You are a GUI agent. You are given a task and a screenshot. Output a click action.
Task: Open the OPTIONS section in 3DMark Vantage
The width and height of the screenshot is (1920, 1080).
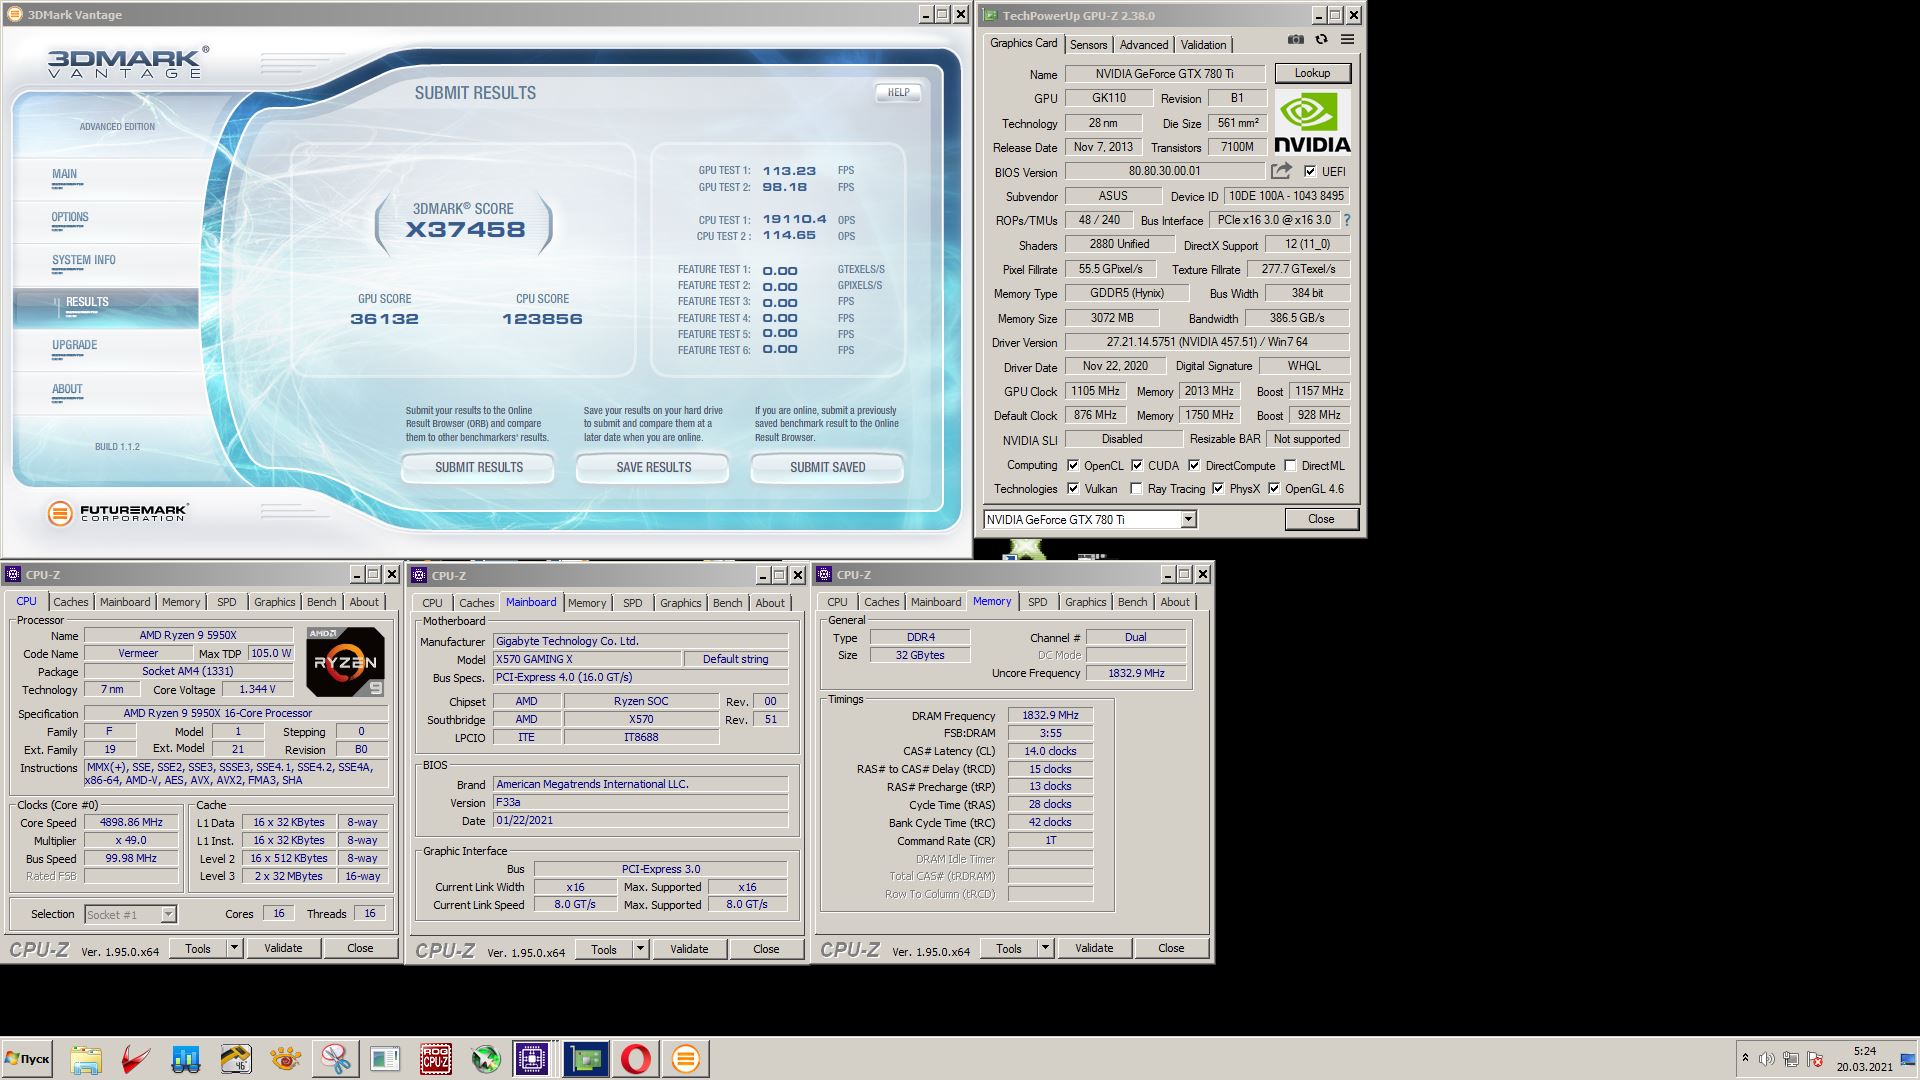(70, 217)
